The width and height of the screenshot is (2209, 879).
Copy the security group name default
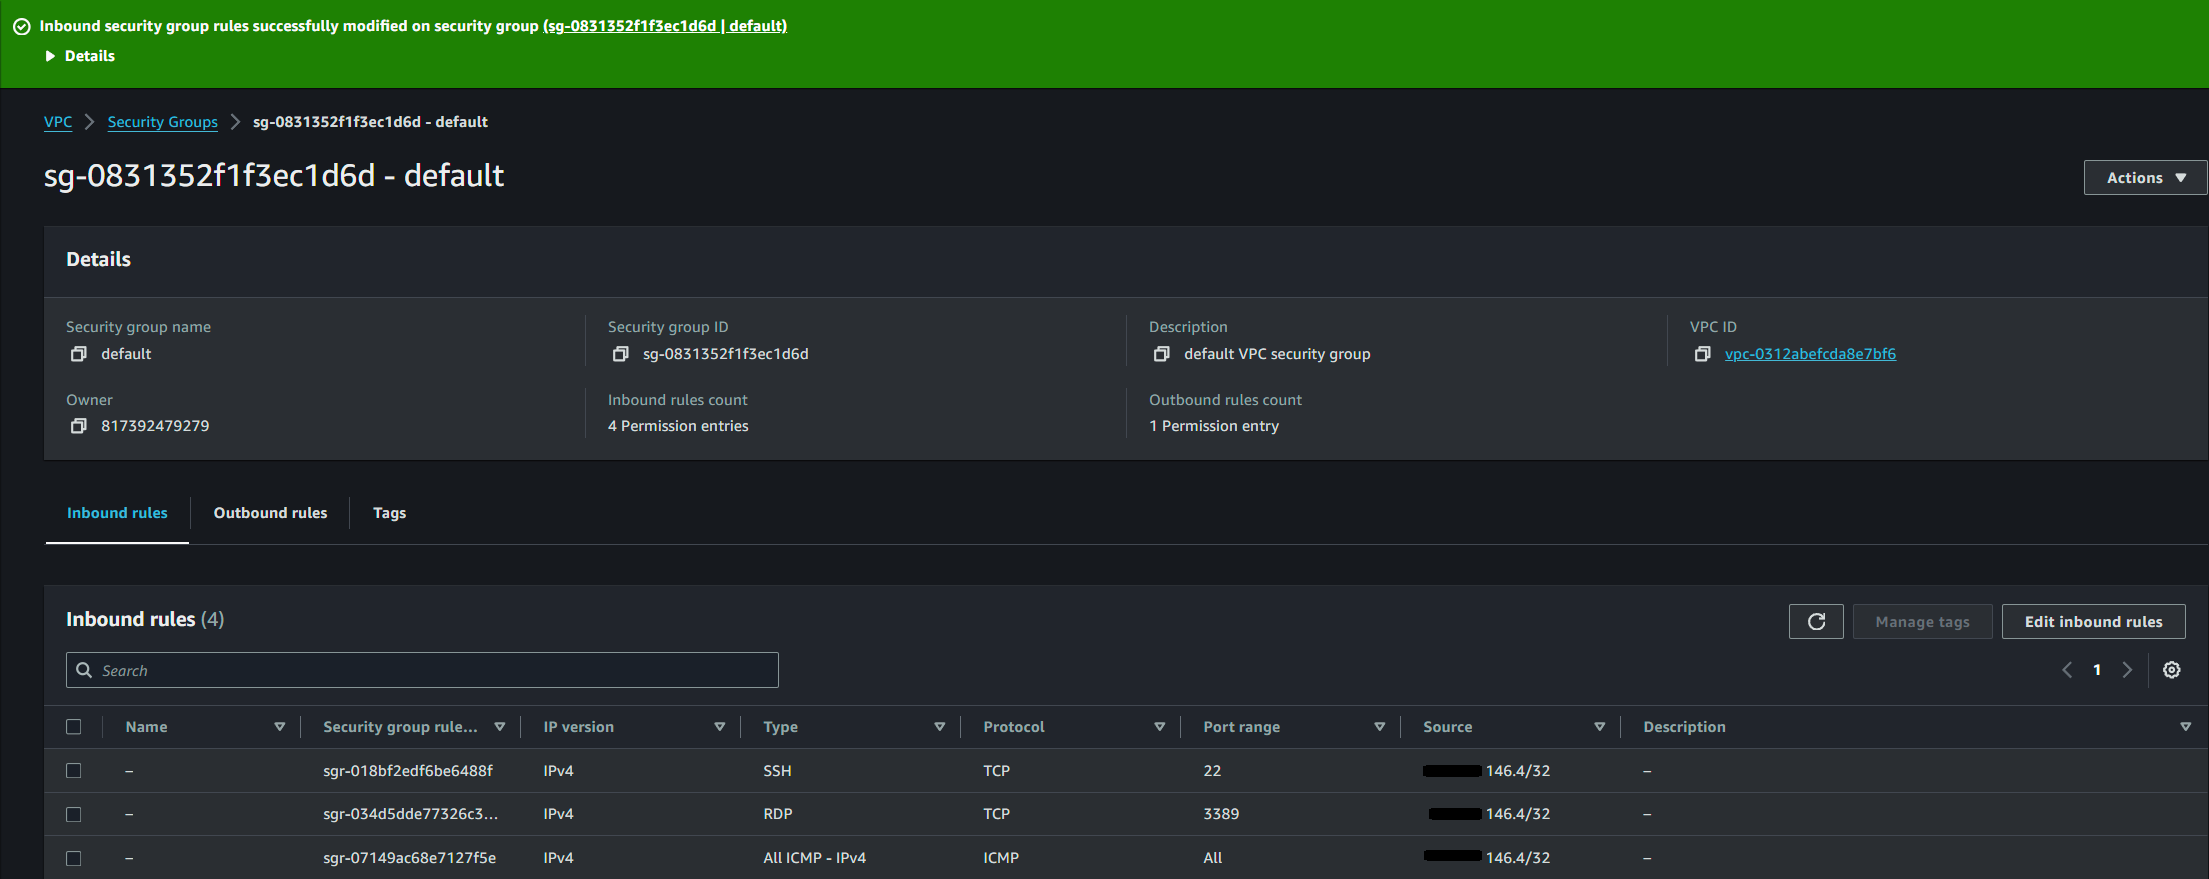pyautogui.click(x=78, y=354)
